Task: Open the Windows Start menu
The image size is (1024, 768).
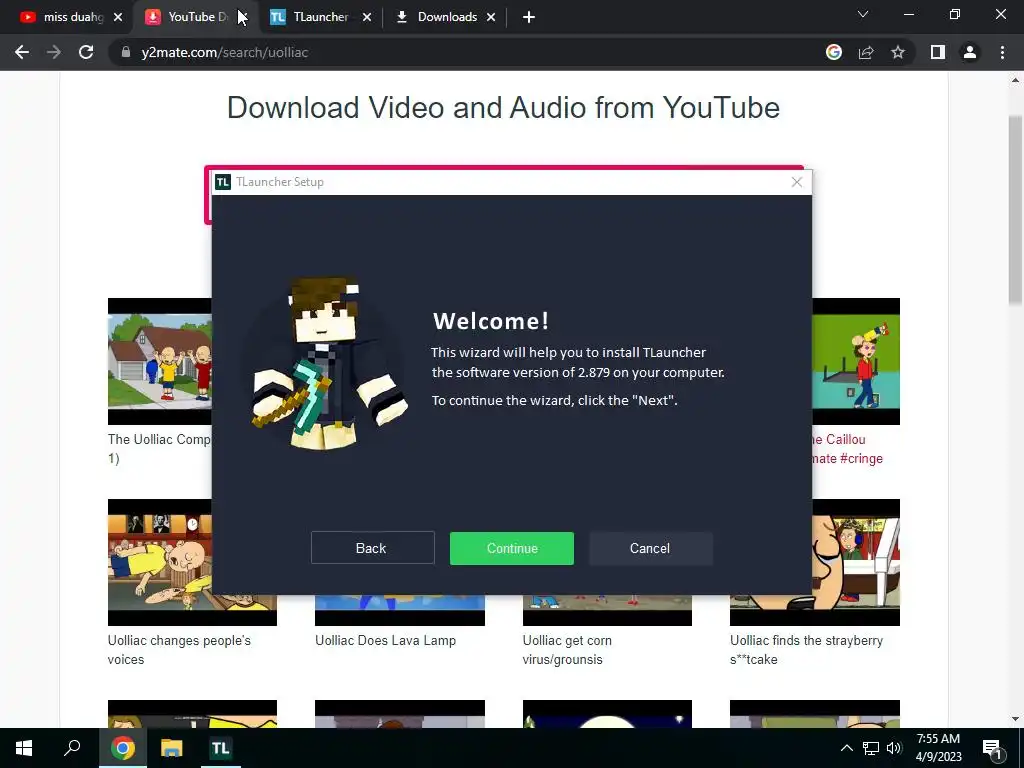Action: [24, 748]
